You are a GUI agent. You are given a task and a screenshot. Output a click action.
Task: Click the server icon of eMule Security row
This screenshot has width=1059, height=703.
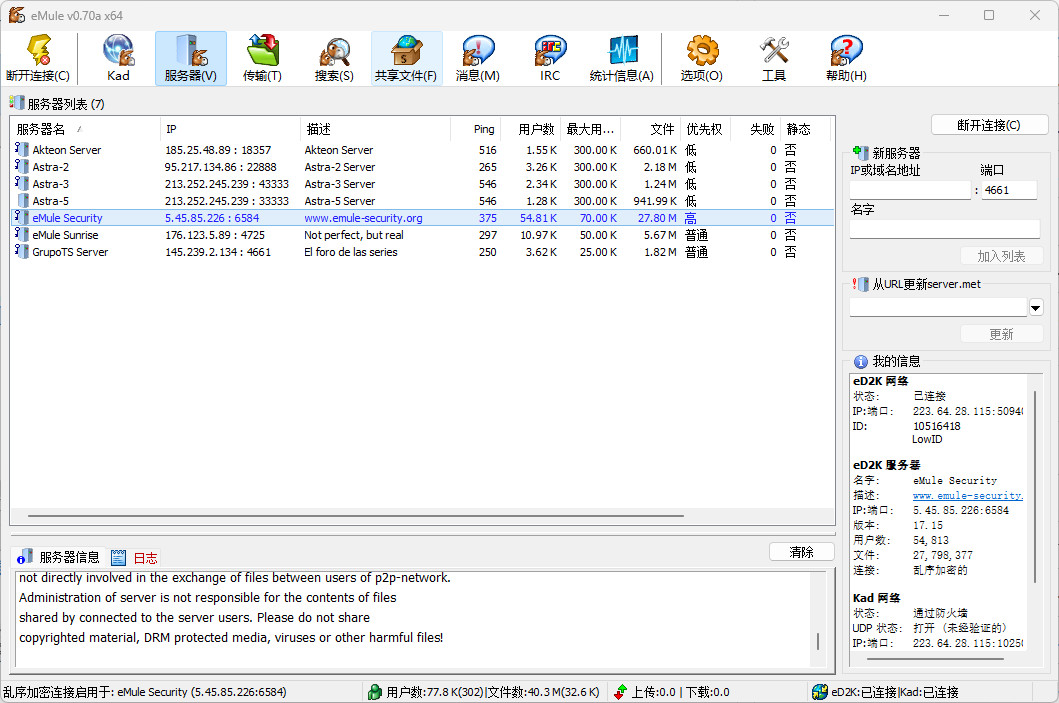click(x=22, y=217)
